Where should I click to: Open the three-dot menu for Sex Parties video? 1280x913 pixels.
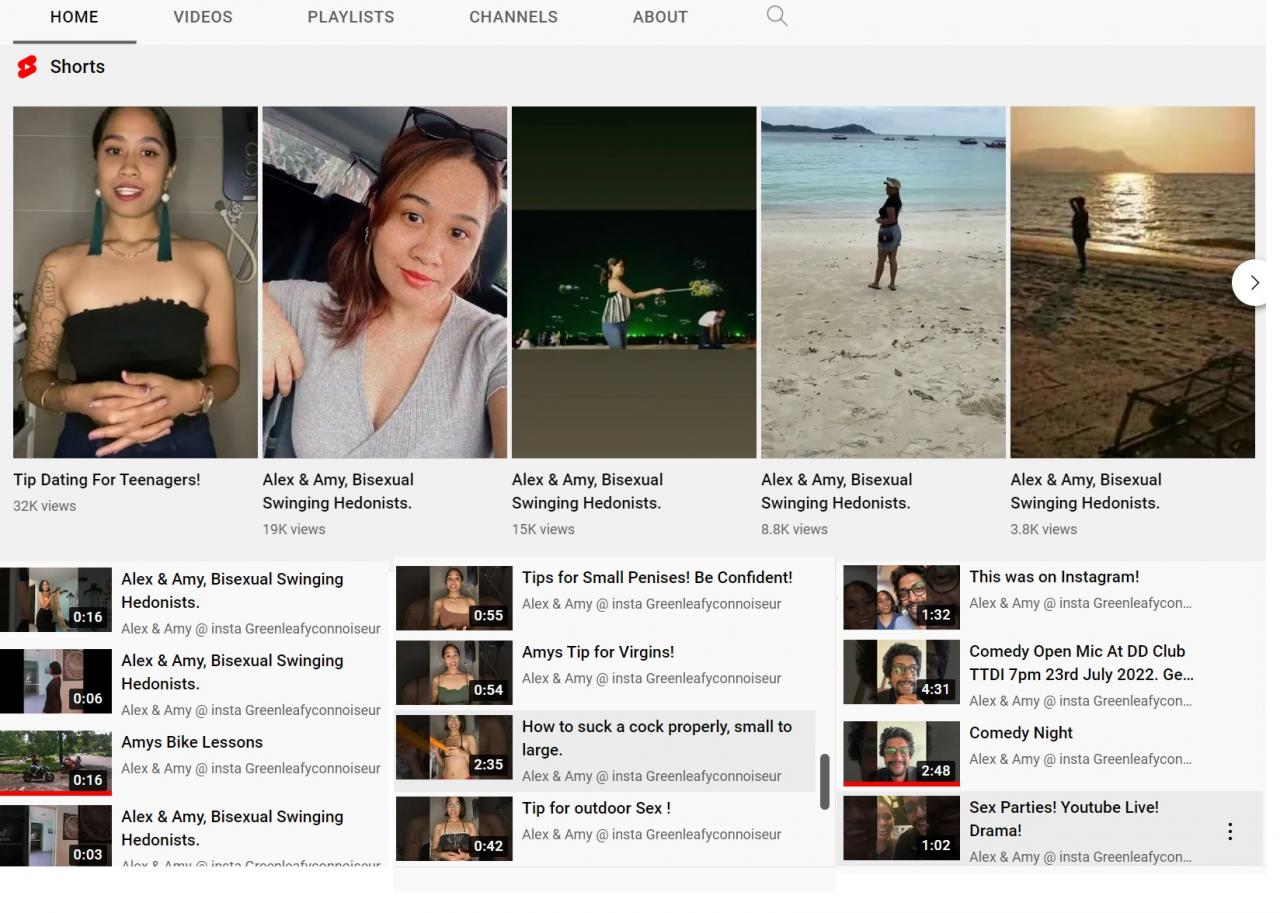[x=1230, y=831]
